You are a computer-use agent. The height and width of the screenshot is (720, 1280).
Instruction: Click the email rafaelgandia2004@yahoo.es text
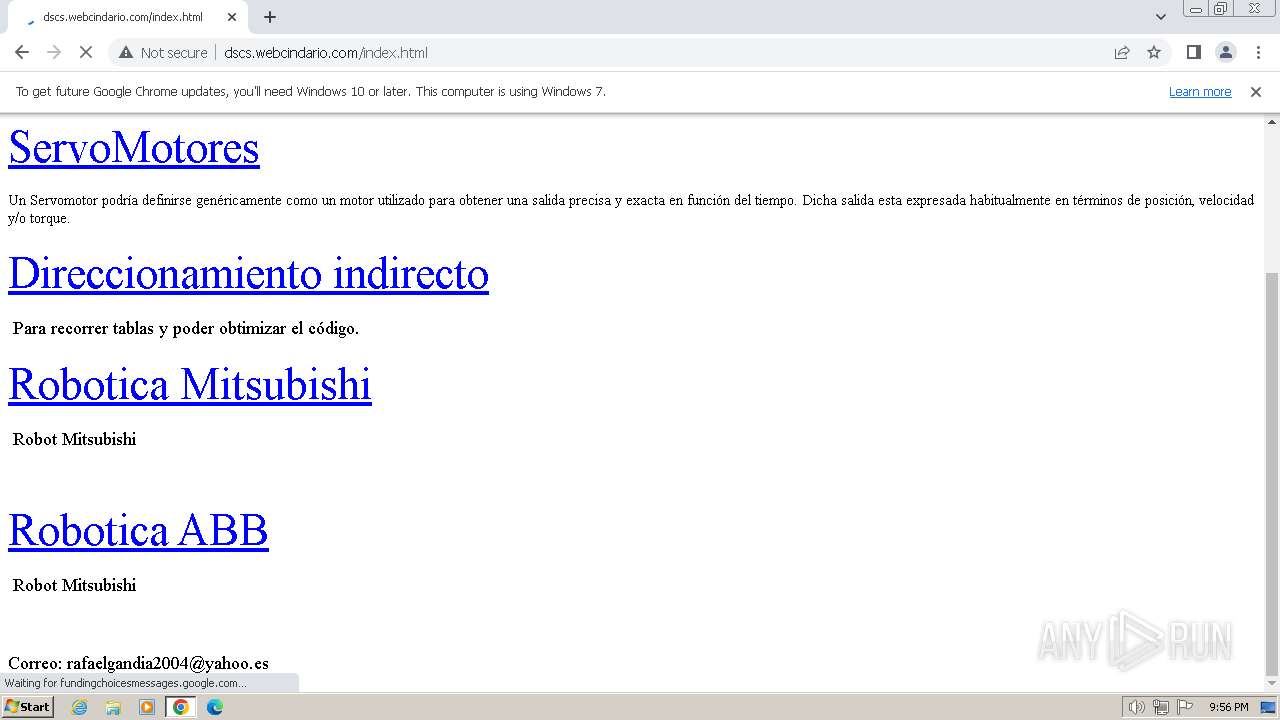(167, 663)
